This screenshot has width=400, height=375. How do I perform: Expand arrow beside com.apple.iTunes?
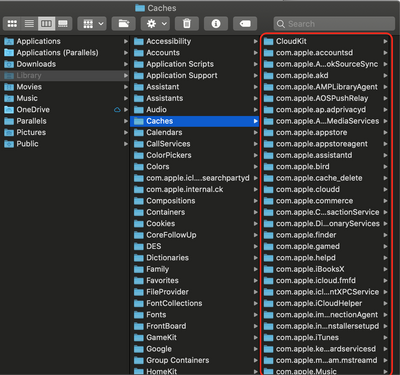click(x=385, y=338)
